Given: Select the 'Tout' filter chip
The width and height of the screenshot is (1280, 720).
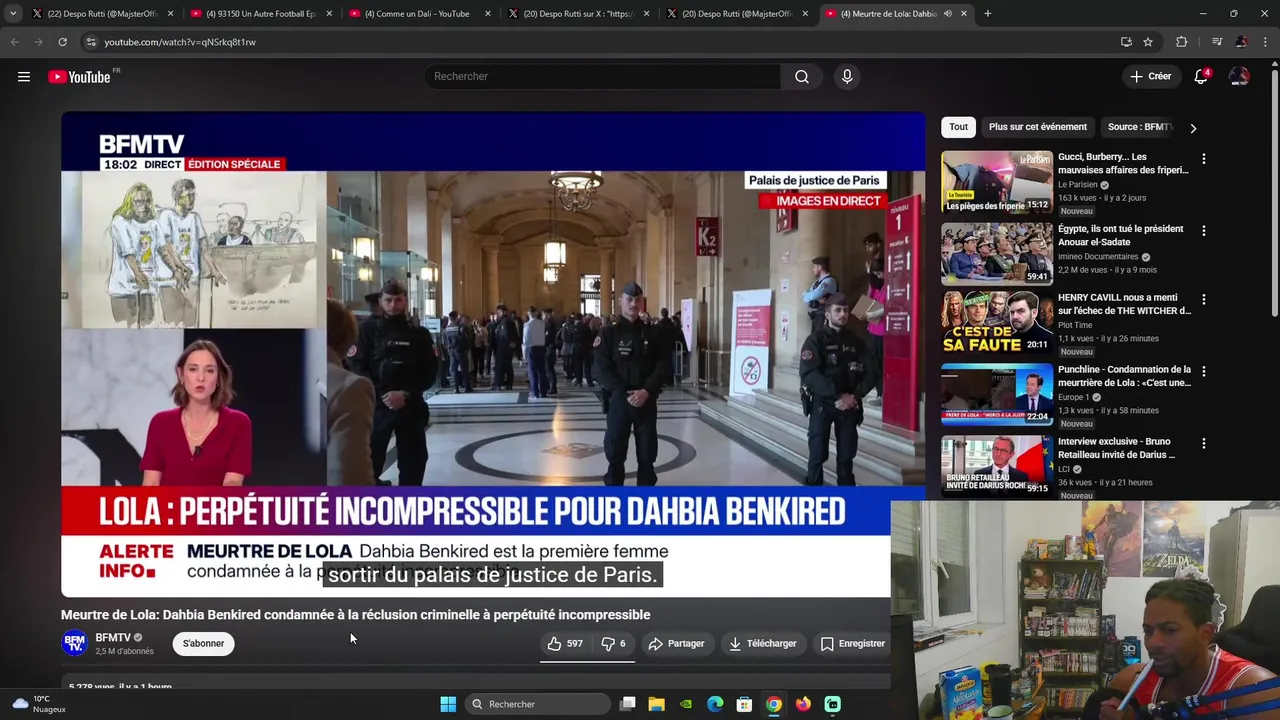Looking at the screenshot, I should pos(958,127).
